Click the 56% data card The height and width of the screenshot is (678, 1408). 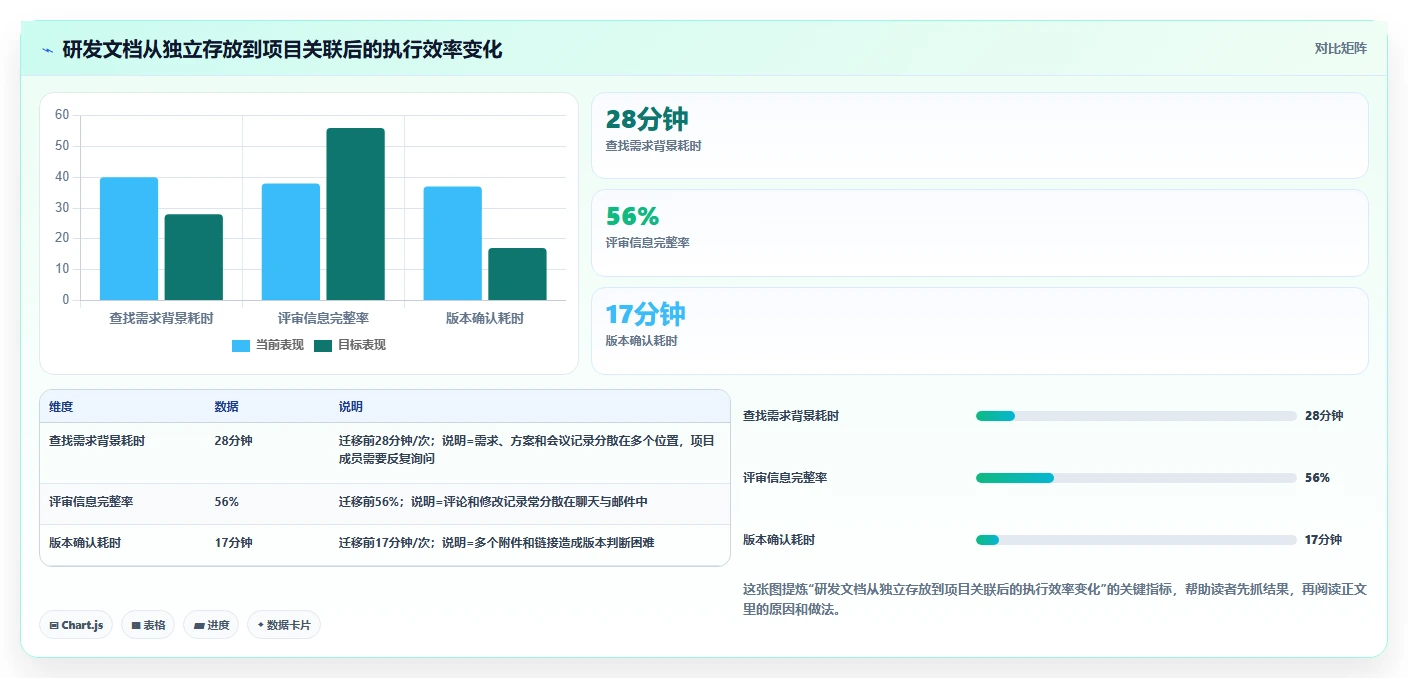(x=980, y=233)
